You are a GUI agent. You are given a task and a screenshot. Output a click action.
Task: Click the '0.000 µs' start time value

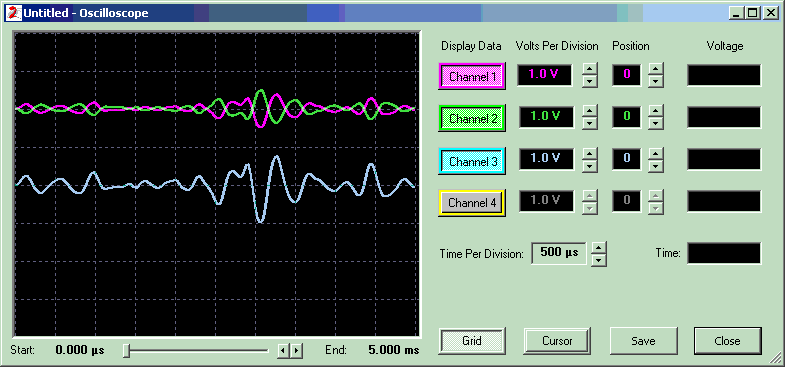coord(80,350)
